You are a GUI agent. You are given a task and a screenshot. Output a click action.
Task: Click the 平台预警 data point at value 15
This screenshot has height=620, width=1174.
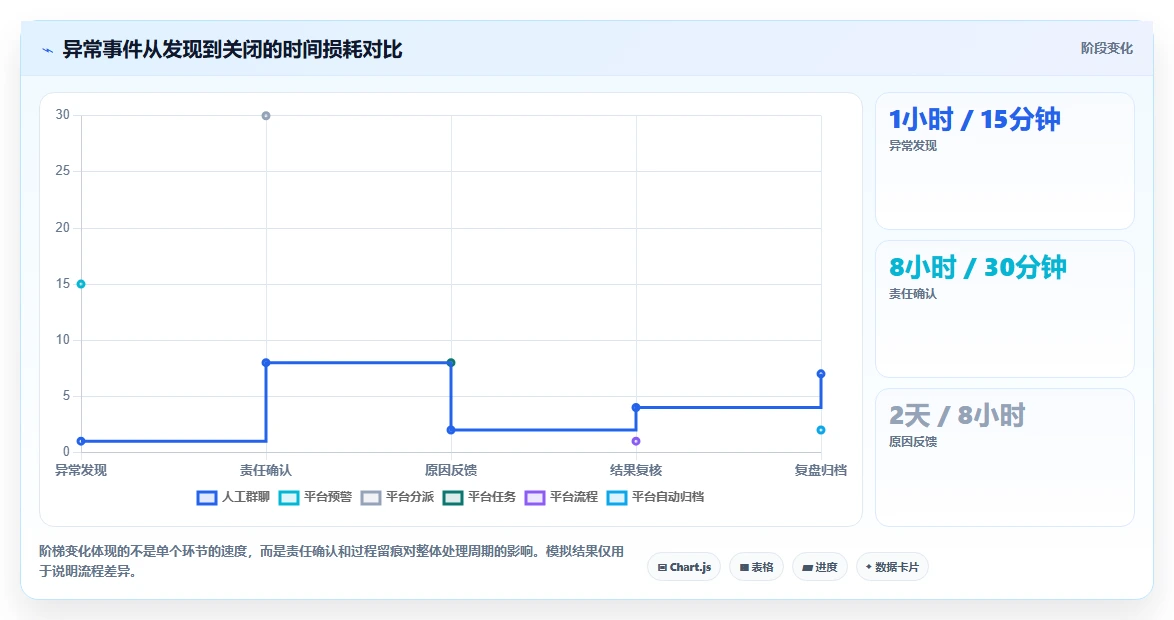(81, 284)
